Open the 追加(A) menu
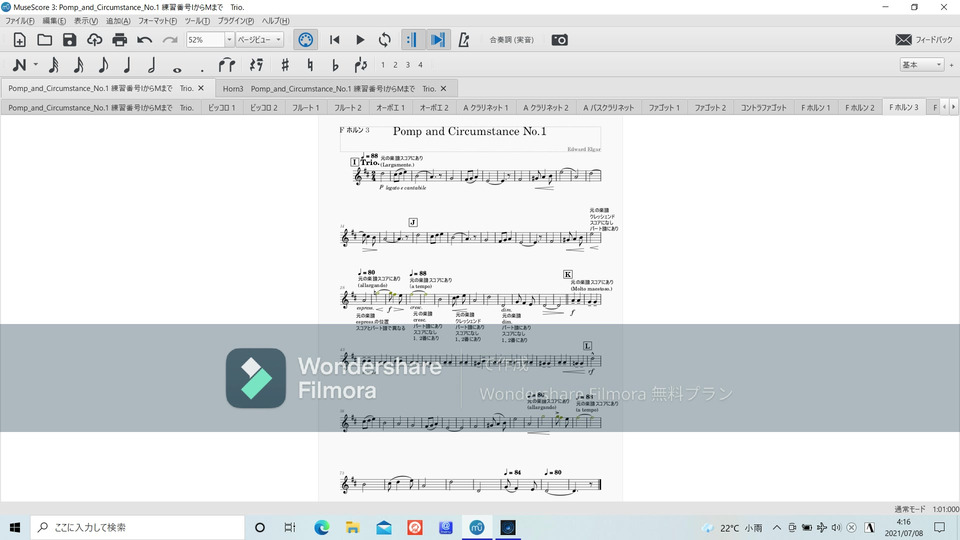 pos(118,21)
